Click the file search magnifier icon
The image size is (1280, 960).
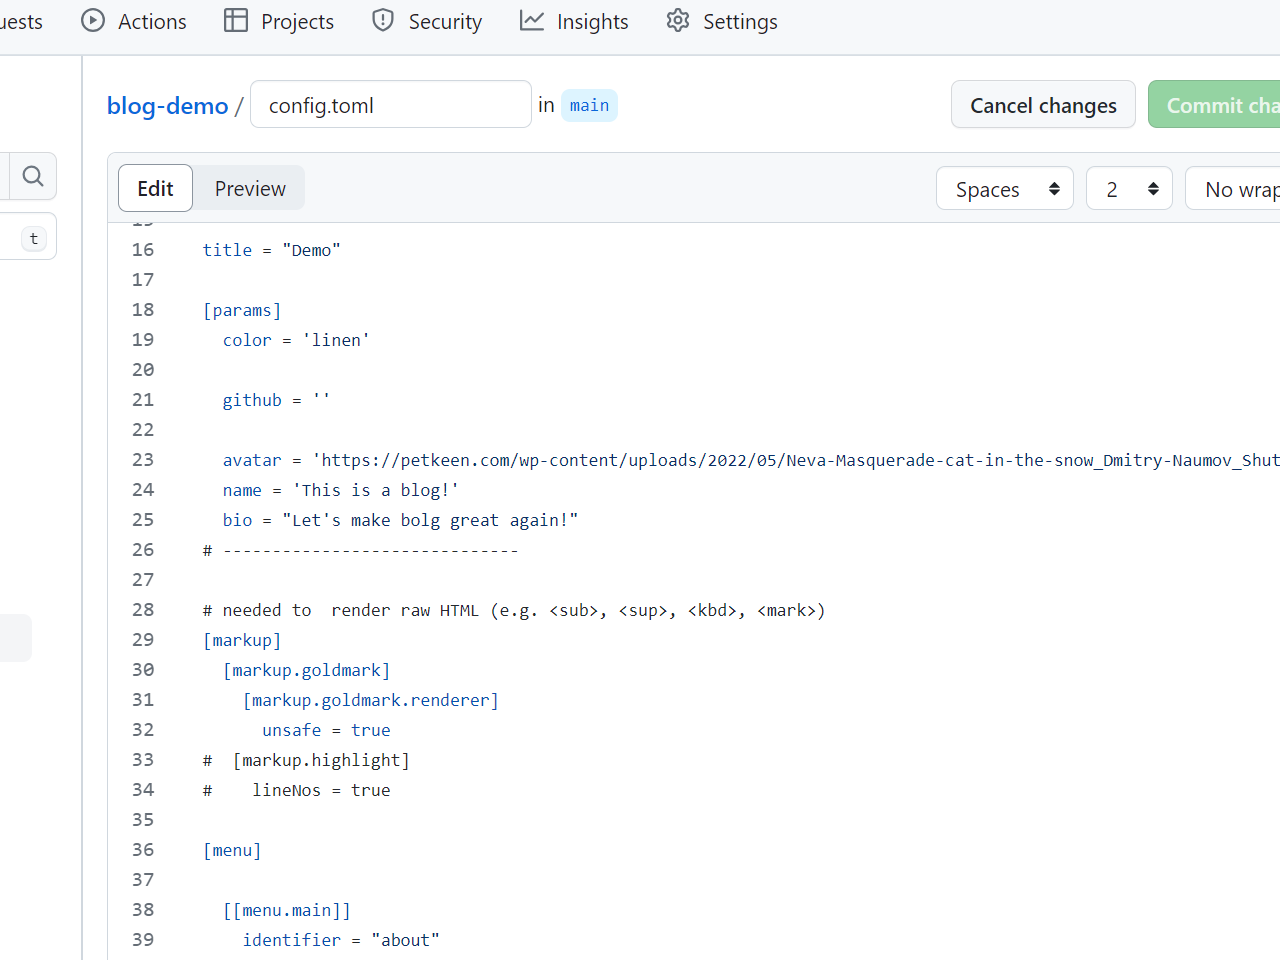(33, 176)
